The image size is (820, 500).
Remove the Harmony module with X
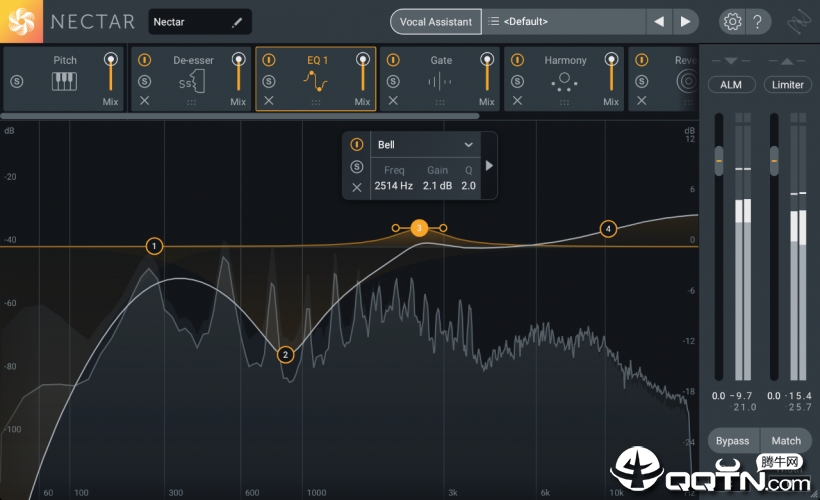tap(517, 100)
